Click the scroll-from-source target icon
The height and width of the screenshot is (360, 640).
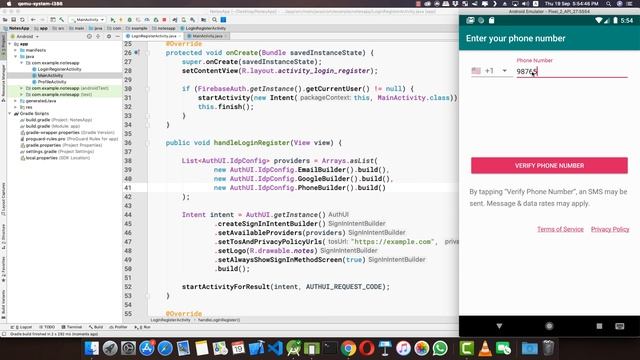tap(89, 36)
